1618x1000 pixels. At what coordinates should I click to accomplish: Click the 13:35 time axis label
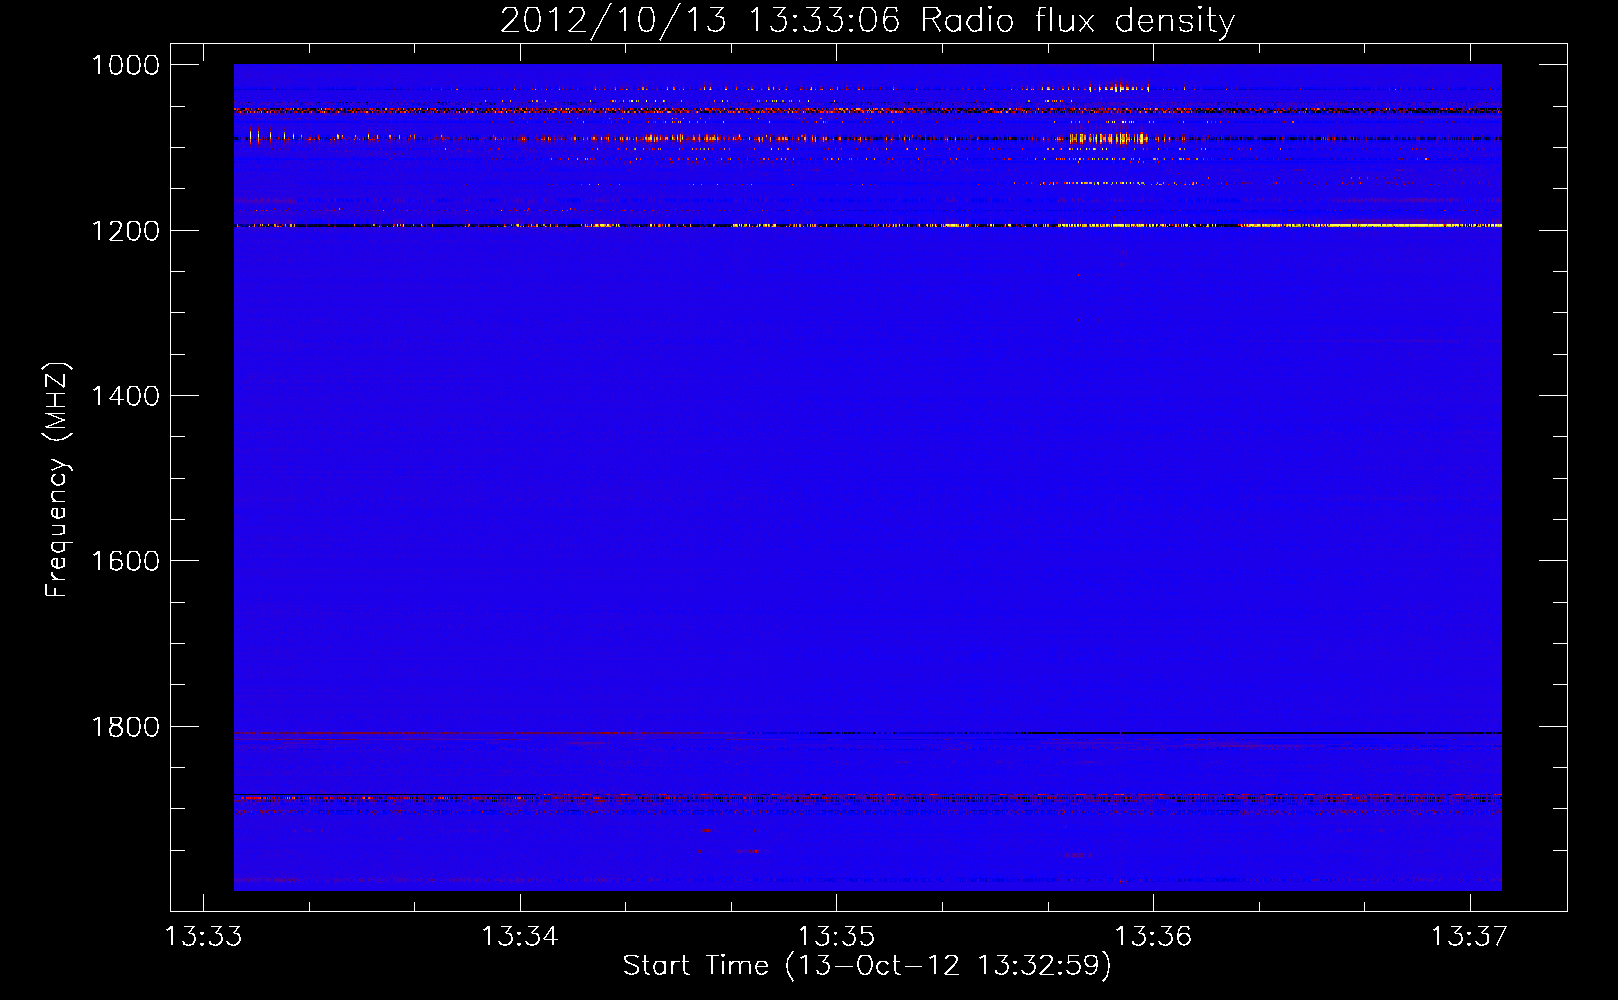click(x=837, y=937)
